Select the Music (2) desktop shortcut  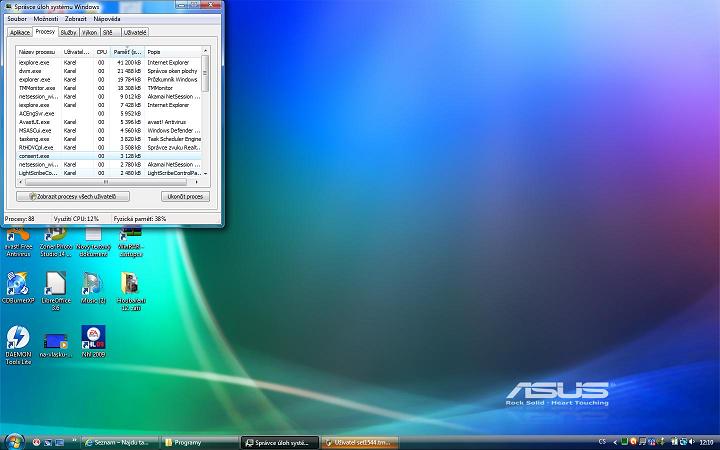(x=93, y=288)
